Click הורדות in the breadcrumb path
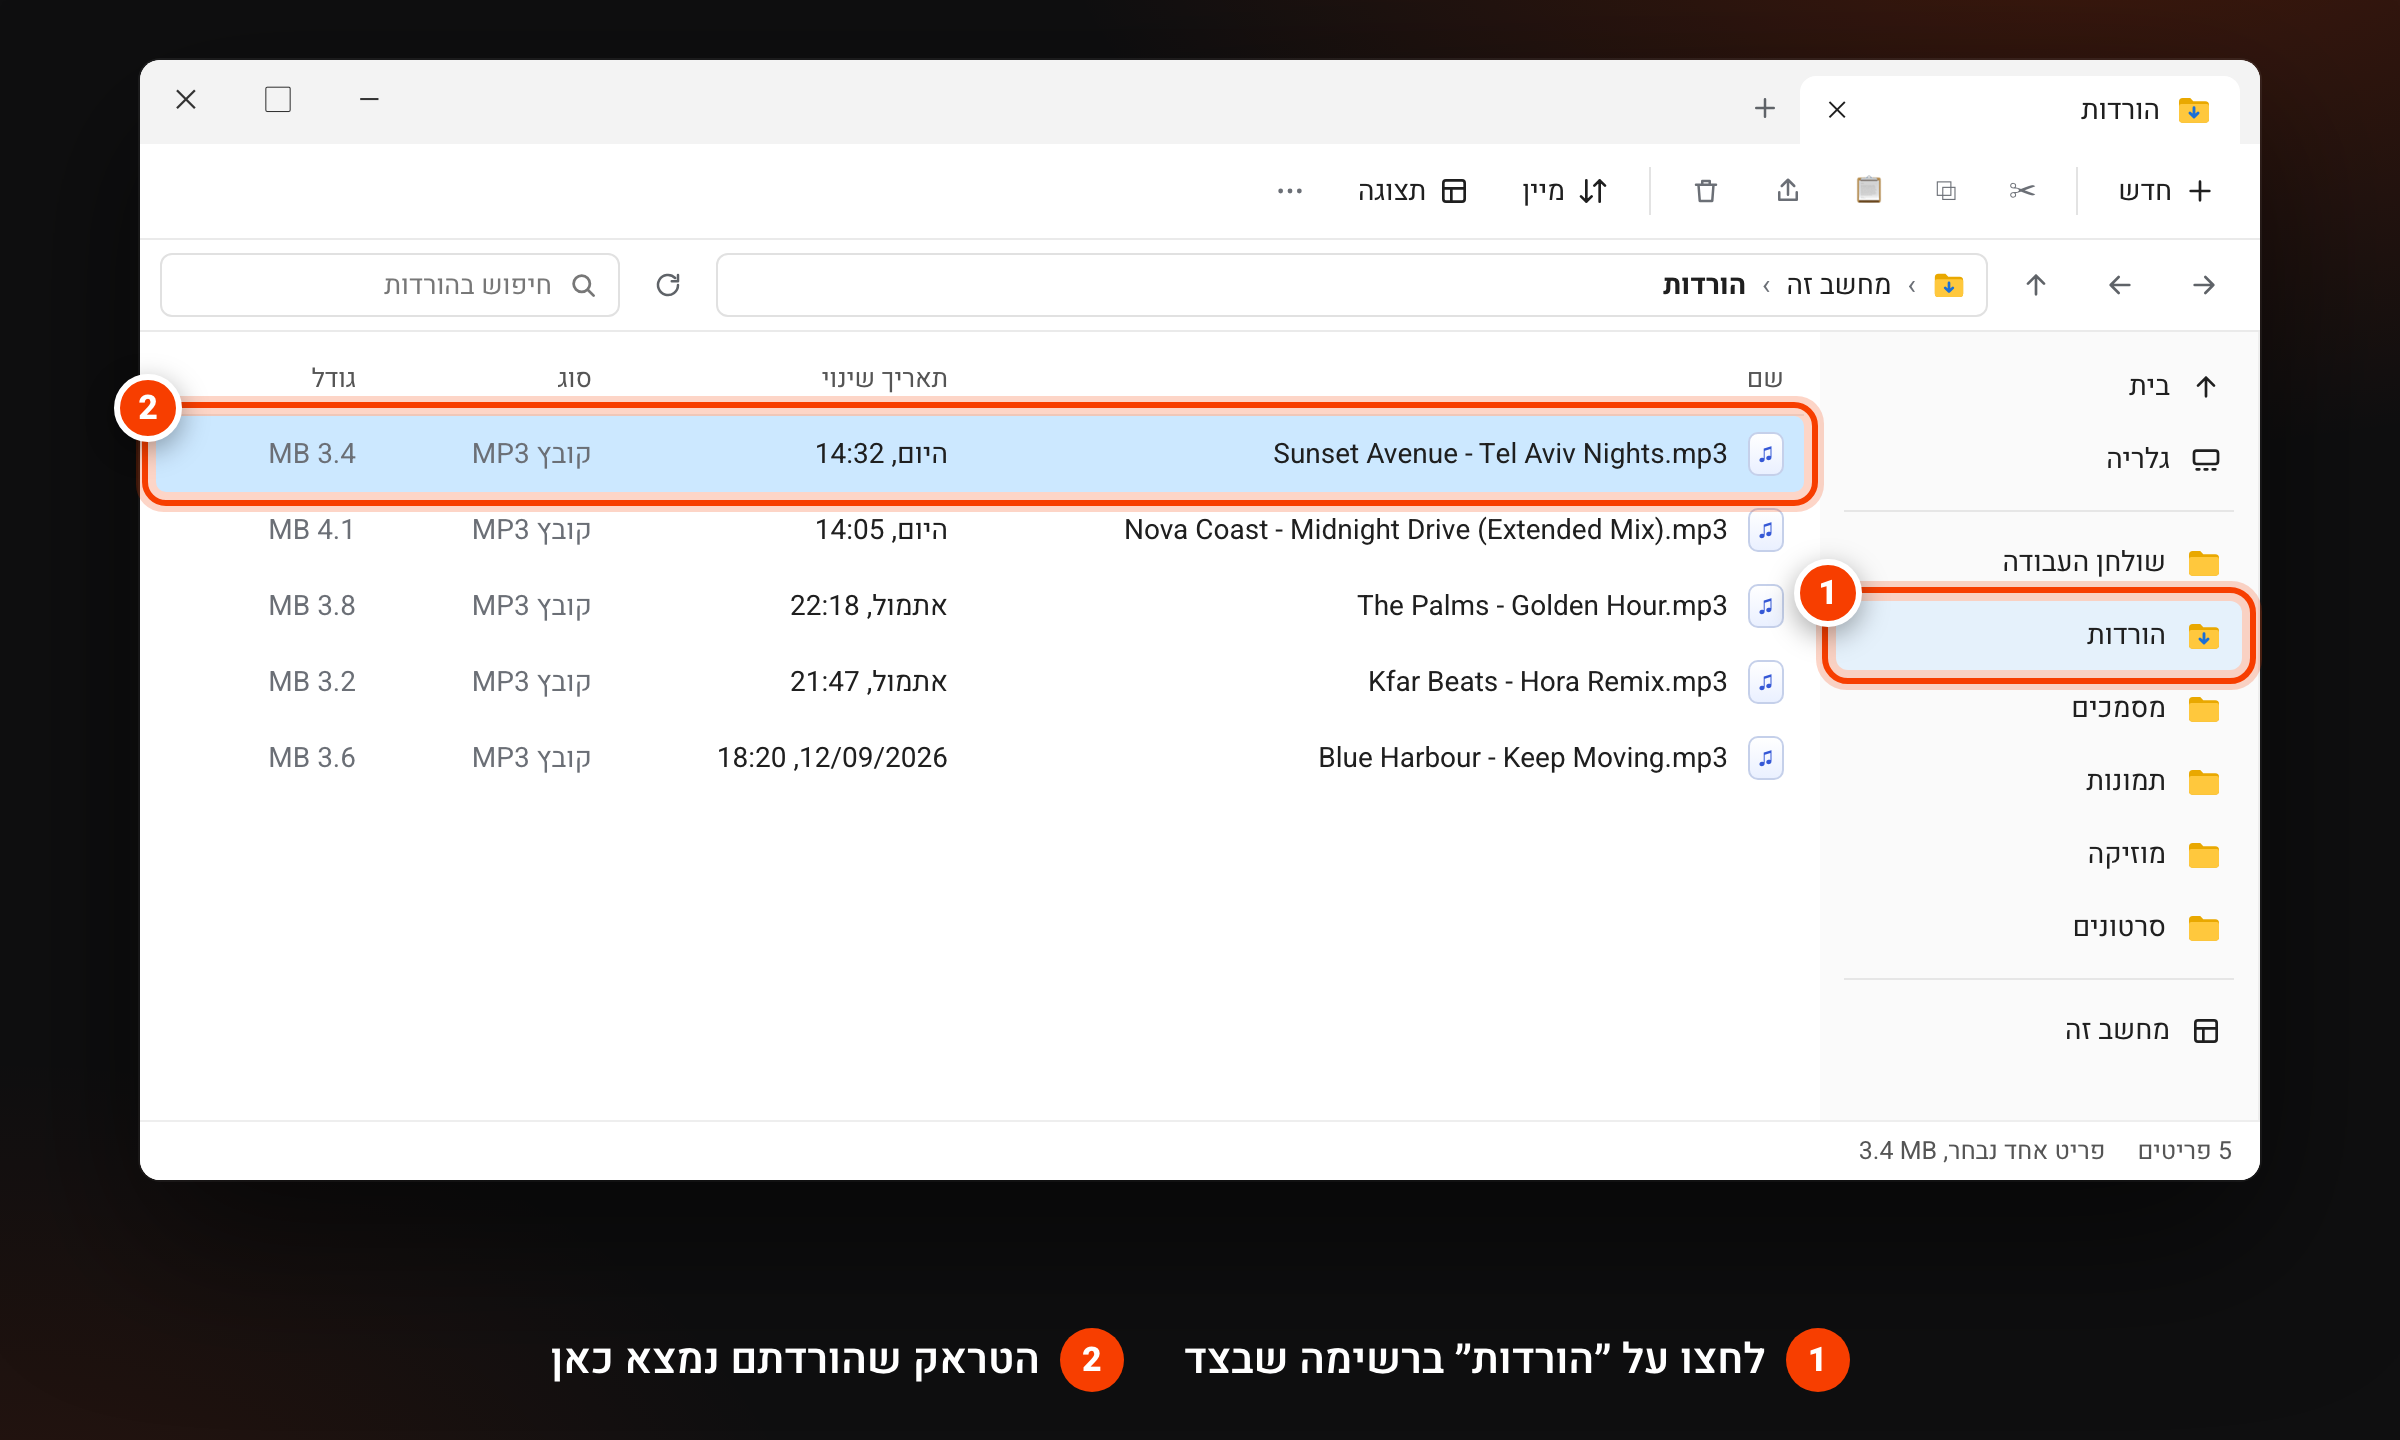 [x=1704, y=285]
